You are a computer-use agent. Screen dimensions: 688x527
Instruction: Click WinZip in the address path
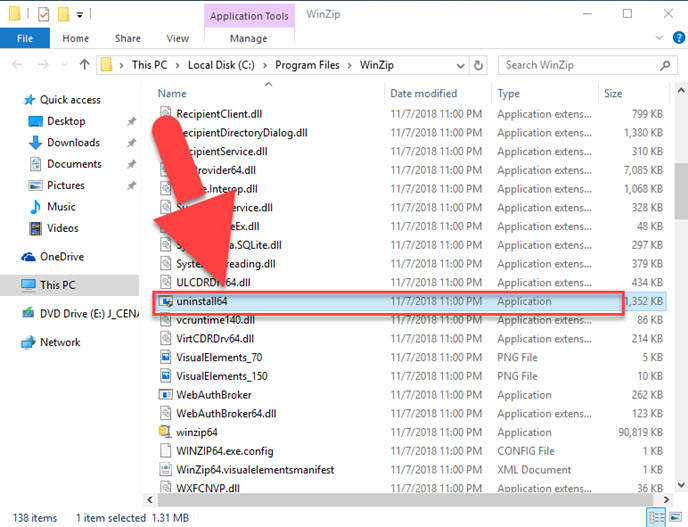click(x=376, y=65)
